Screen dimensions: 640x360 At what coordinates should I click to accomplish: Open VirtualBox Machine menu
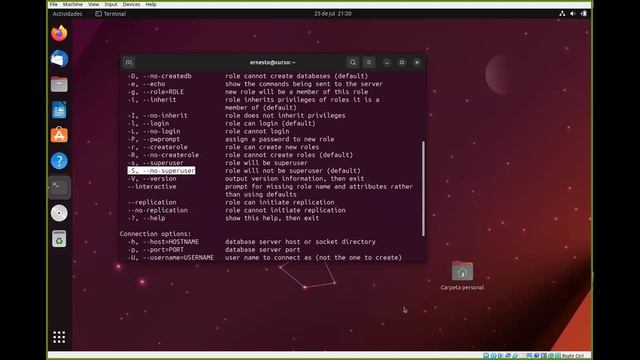(73, 4)
